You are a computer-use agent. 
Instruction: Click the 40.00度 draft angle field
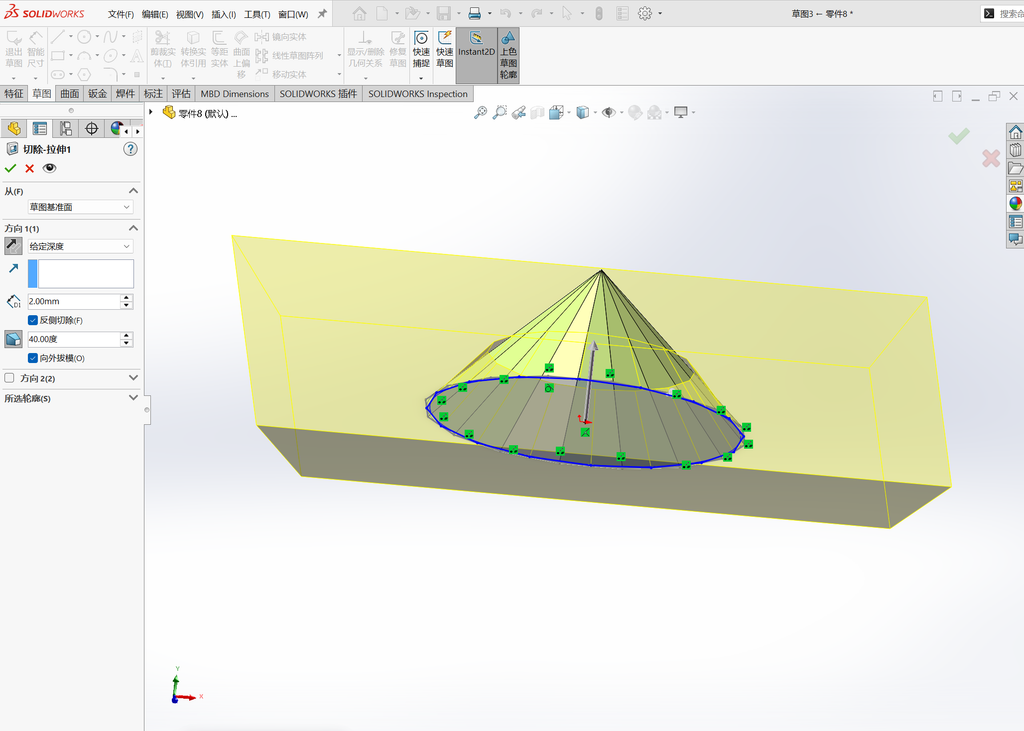click(74, 339)
